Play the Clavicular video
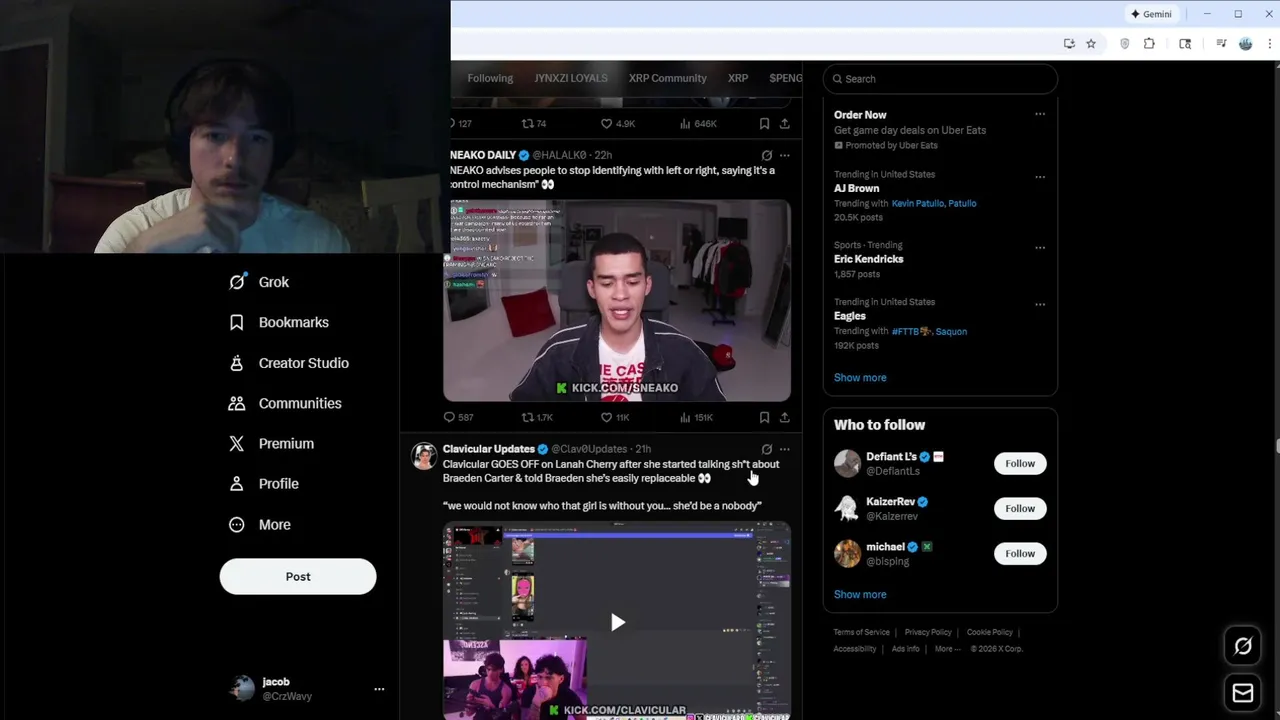The width and height of the screenshot is (1280, 720). [617, 622]
